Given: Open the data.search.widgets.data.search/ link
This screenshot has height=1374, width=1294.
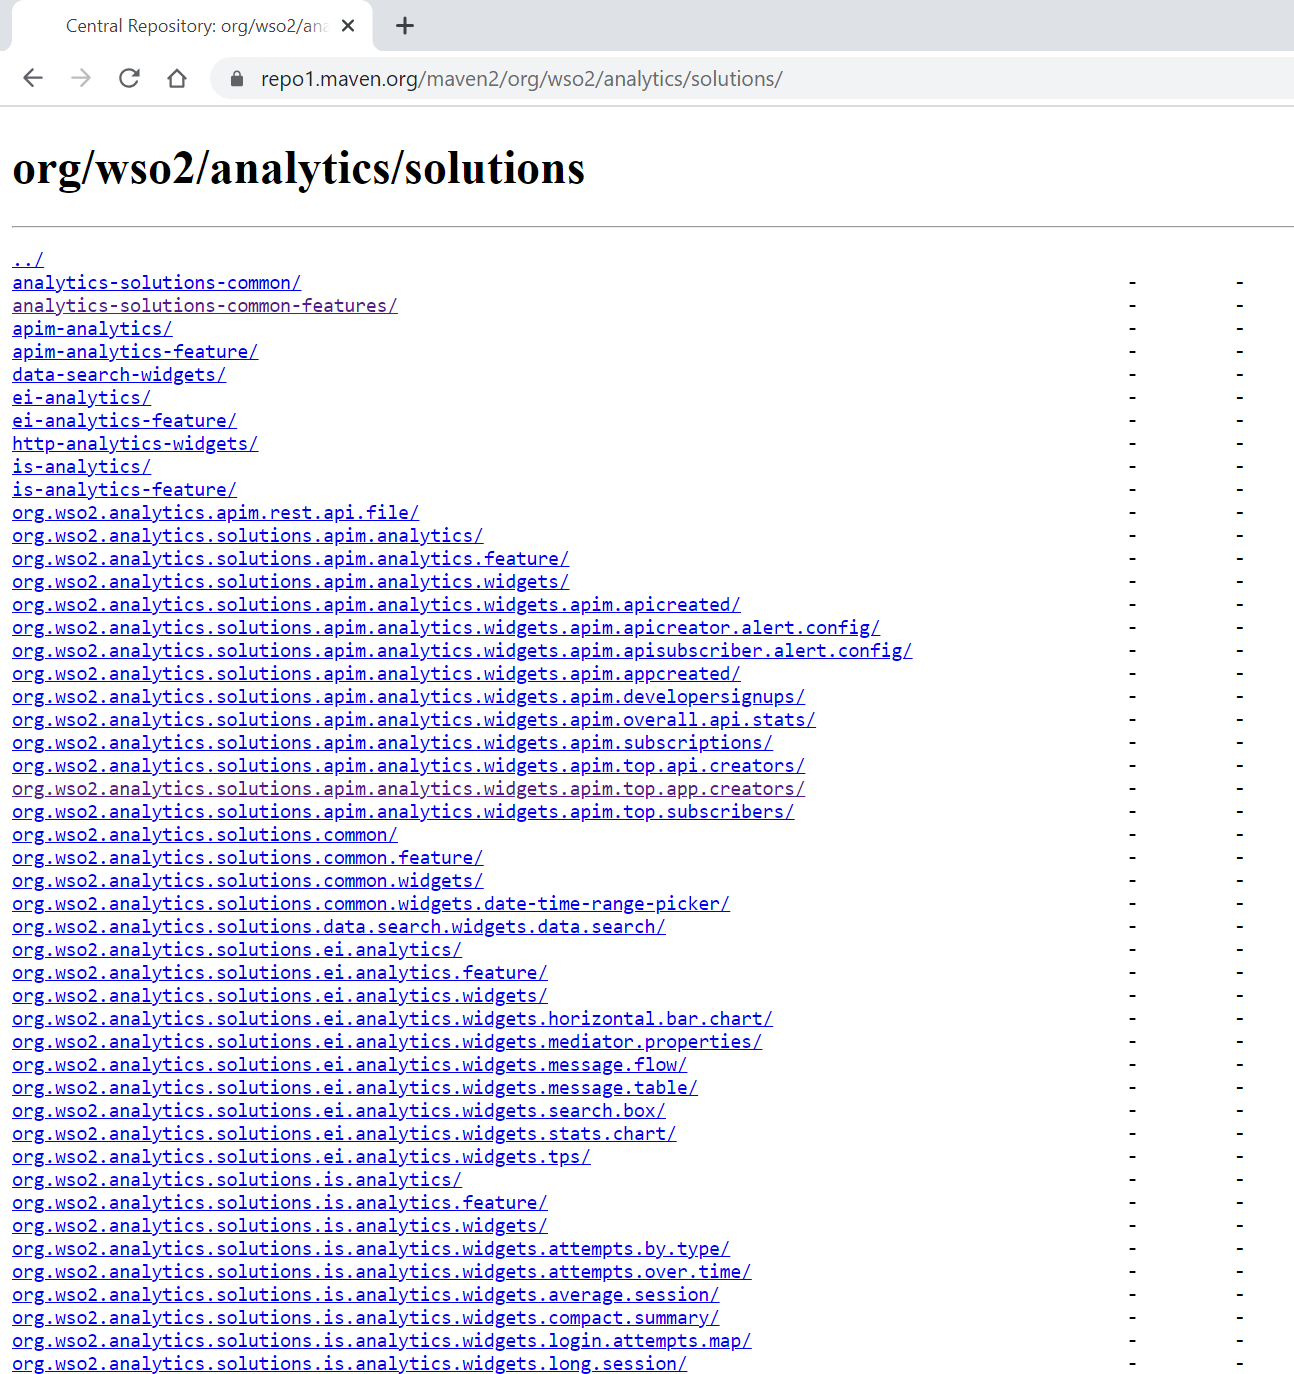Looking at the screenshot, I should tap(339, 927).
